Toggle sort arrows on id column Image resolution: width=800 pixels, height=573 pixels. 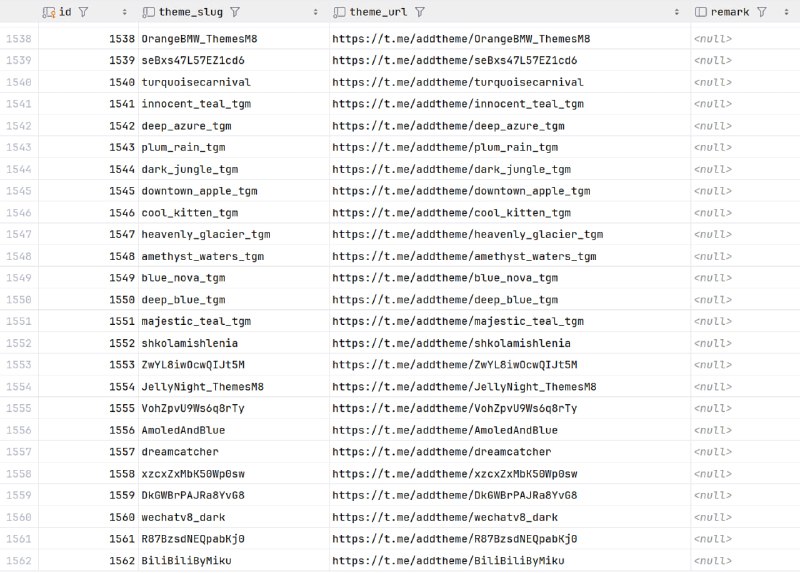[x=125, y=12]
